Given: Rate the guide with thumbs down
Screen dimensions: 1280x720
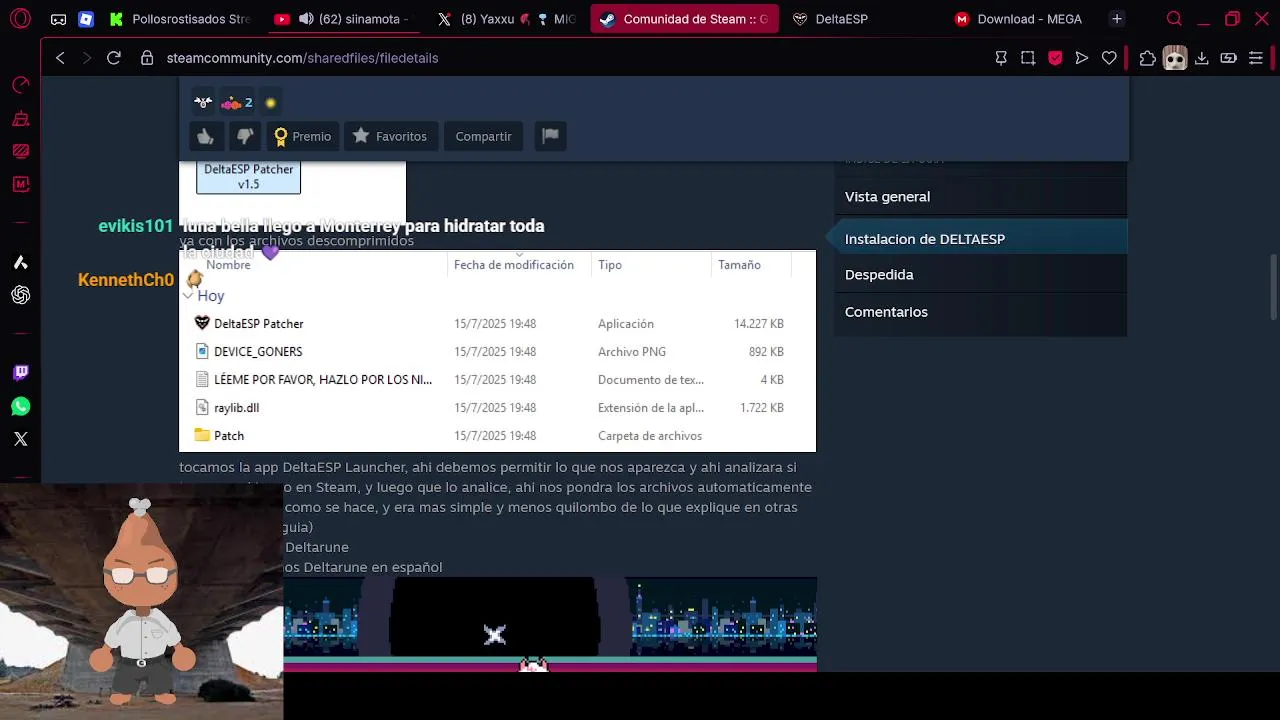Looking at the screenshot, I should click(x=244, y=136).
